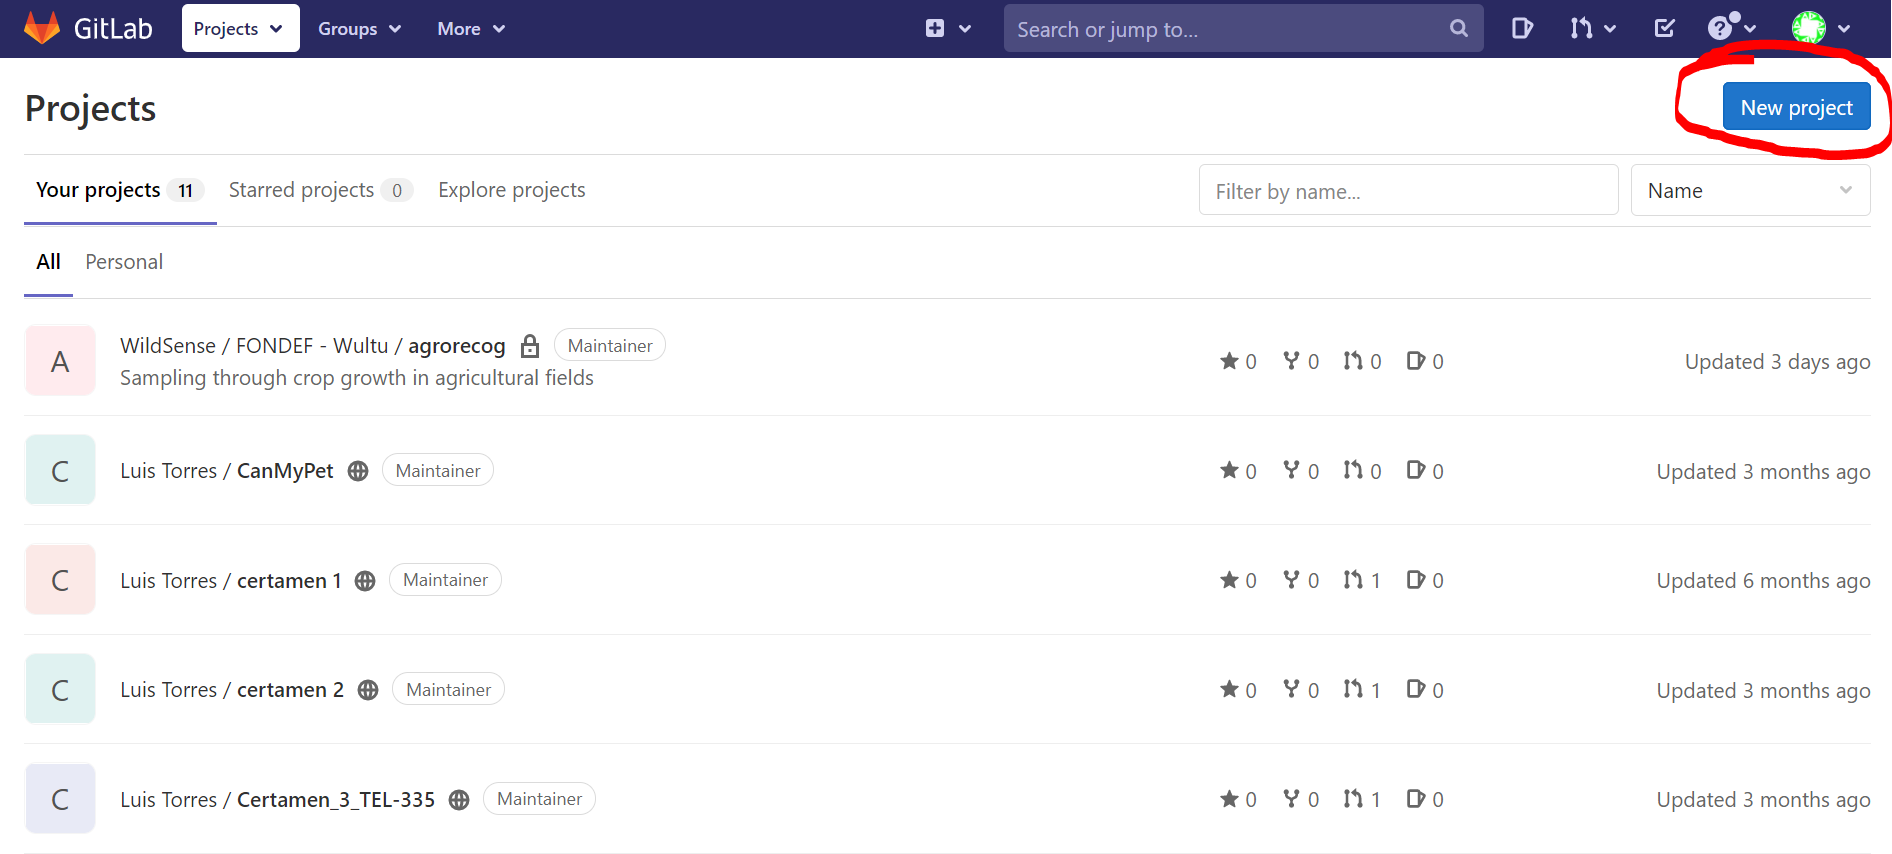Click the star icon in CanMyPet row

[x=1229, y=470]
